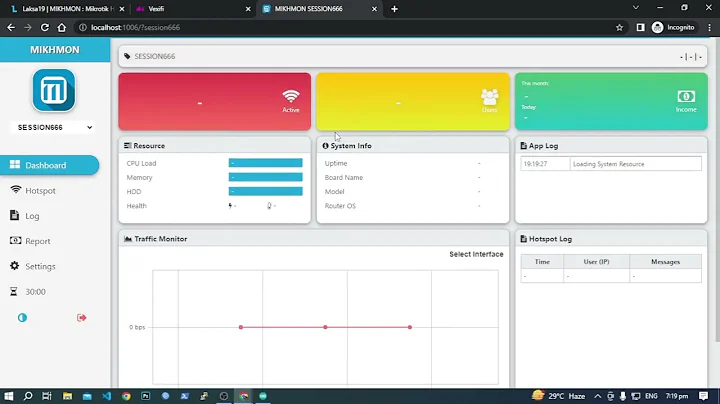Toggle the dark/light theme icon
The image size is (720, 404).
22,318
